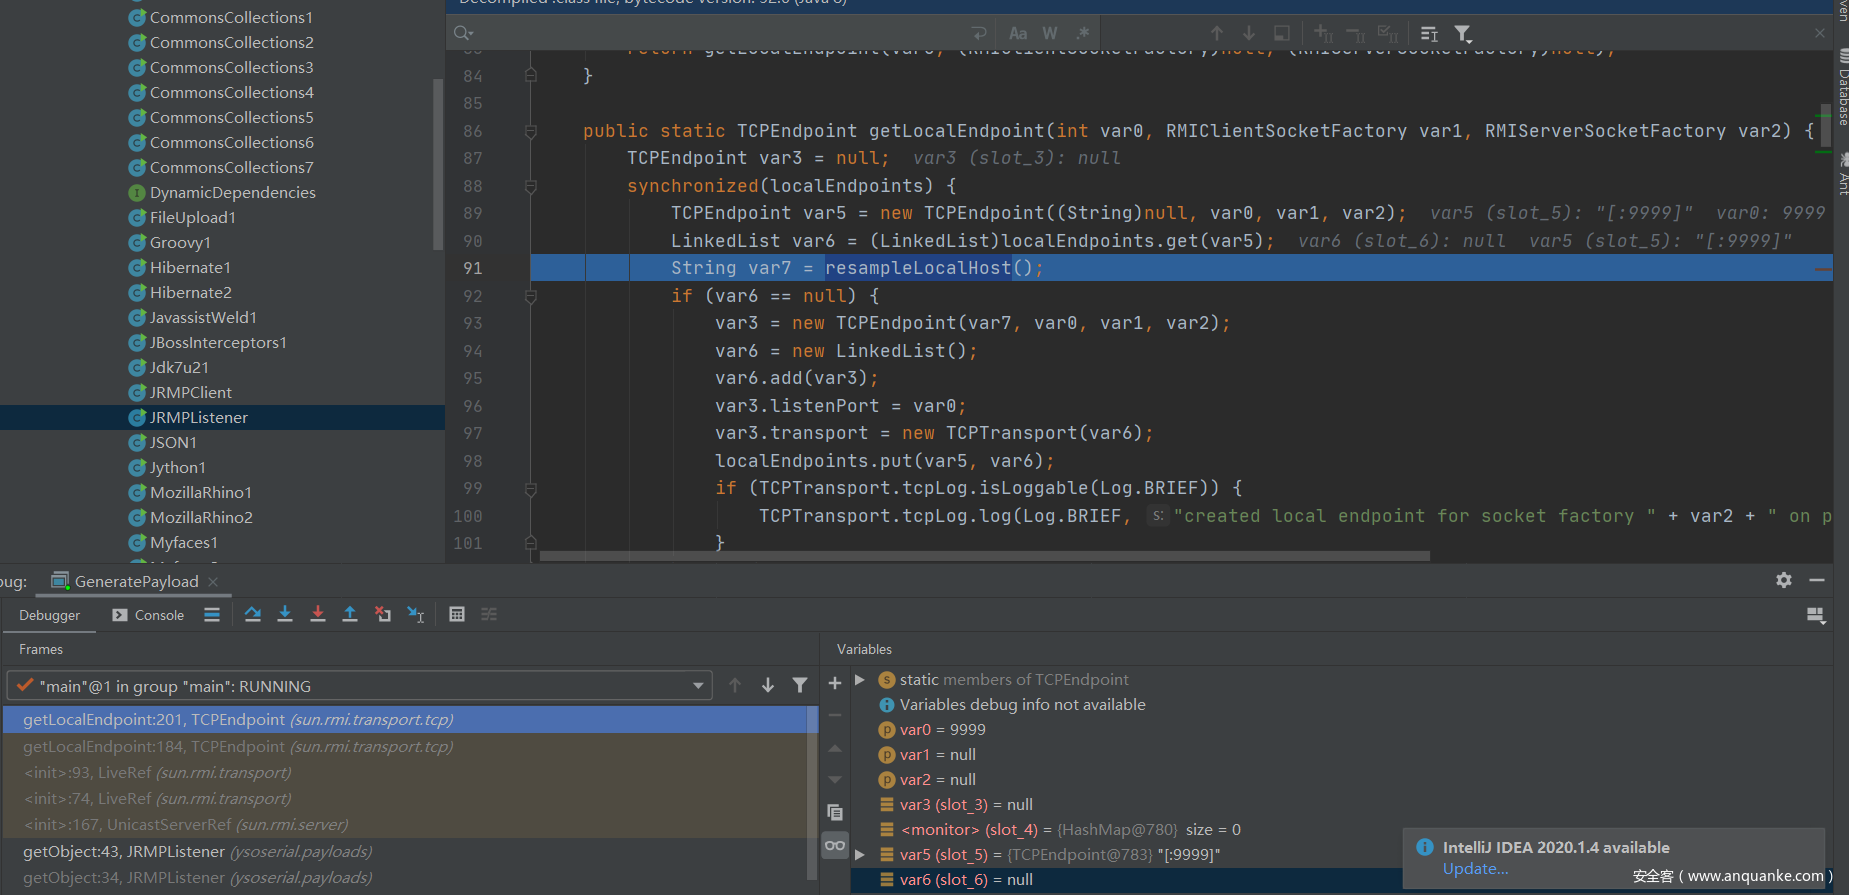Toggle the show watches glasses icon

coord(835,846)
